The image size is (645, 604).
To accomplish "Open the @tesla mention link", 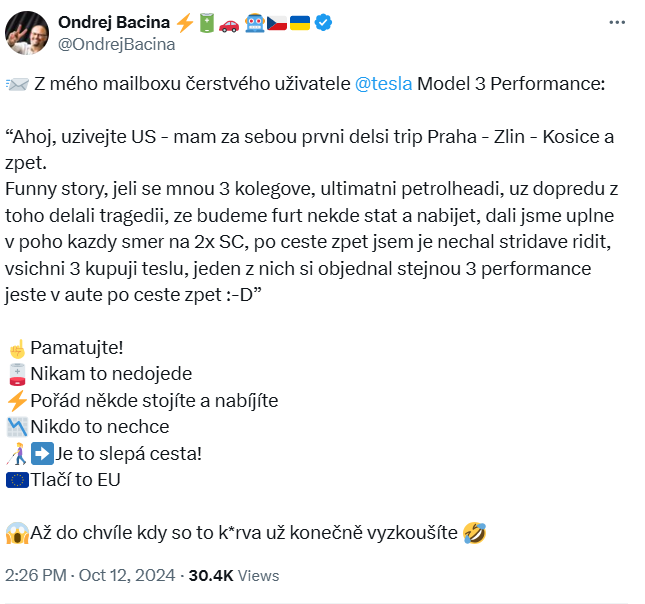I will [383, 84].
